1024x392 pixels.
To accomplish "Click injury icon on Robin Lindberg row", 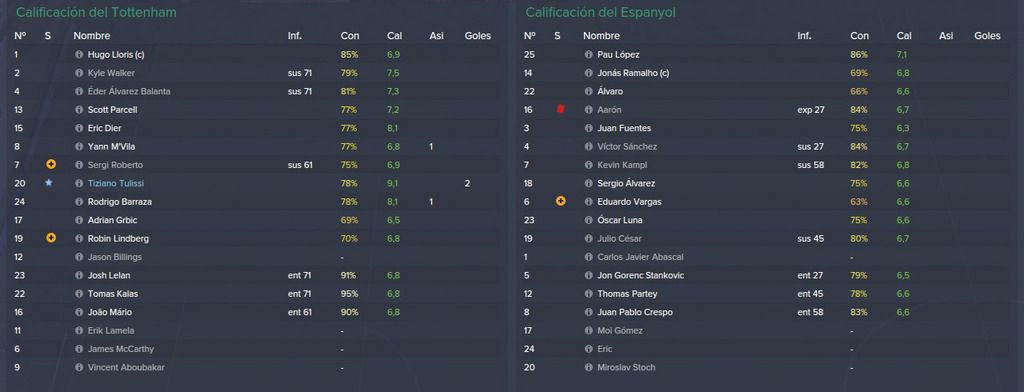I will (x=51, y=238).
